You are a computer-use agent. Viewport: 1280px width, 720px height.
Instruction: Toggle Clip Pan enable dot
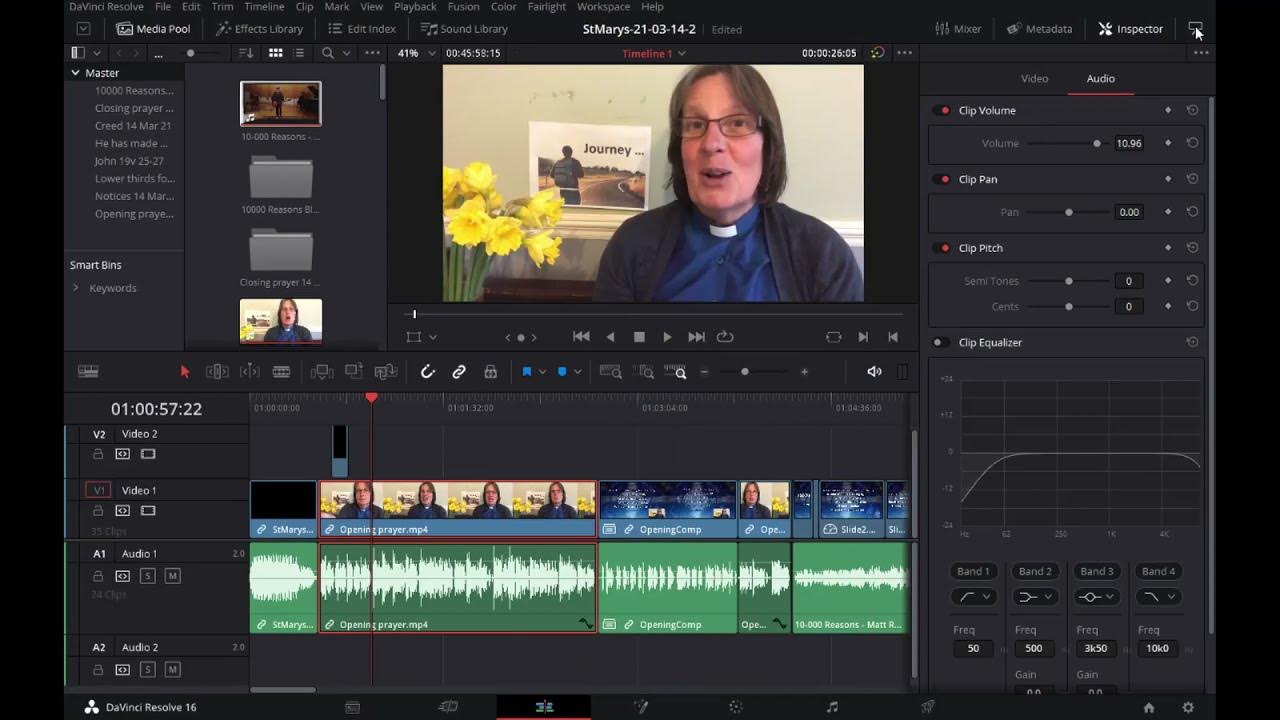(944, 180)
